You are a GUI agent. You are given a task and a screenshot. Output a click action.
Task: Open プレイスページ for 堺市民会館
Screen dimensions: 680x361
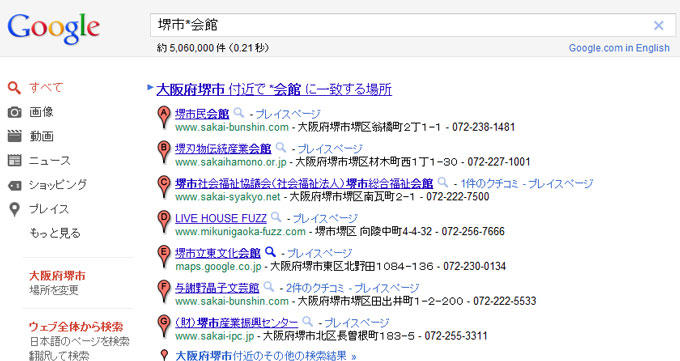point(288,114)
